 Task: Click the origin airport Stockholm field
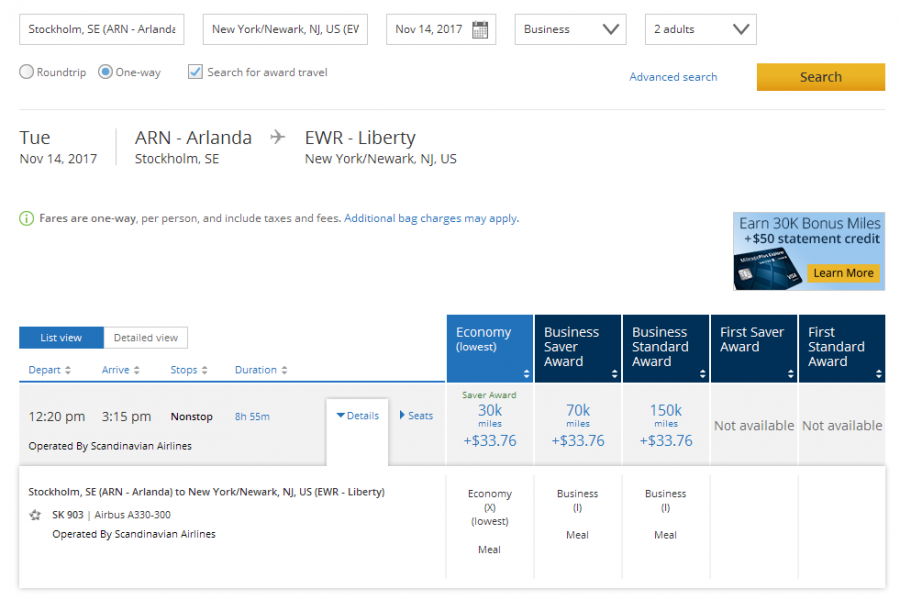[101, 30]
